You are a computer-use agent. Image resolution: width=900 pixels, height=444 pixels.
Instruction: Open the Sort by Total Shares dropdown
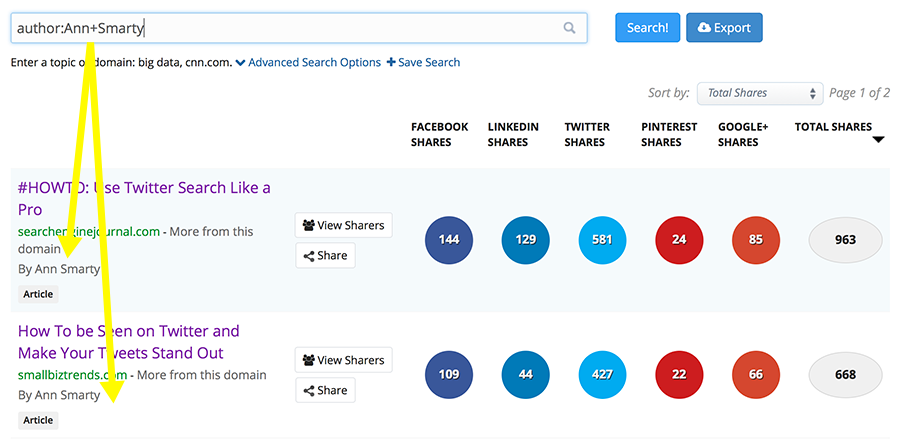760,93
